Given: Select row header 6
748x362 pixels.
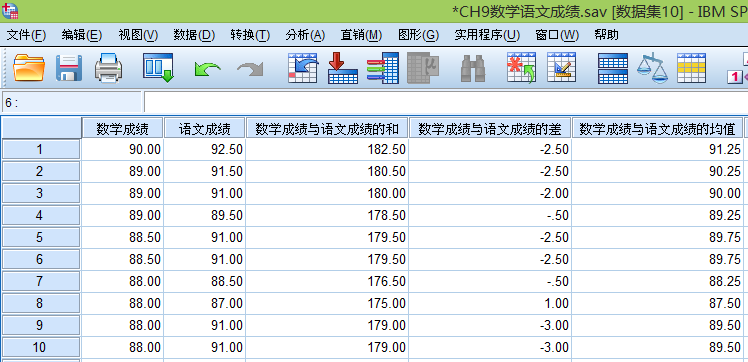Looking at the screenshot, I should 41,259.
